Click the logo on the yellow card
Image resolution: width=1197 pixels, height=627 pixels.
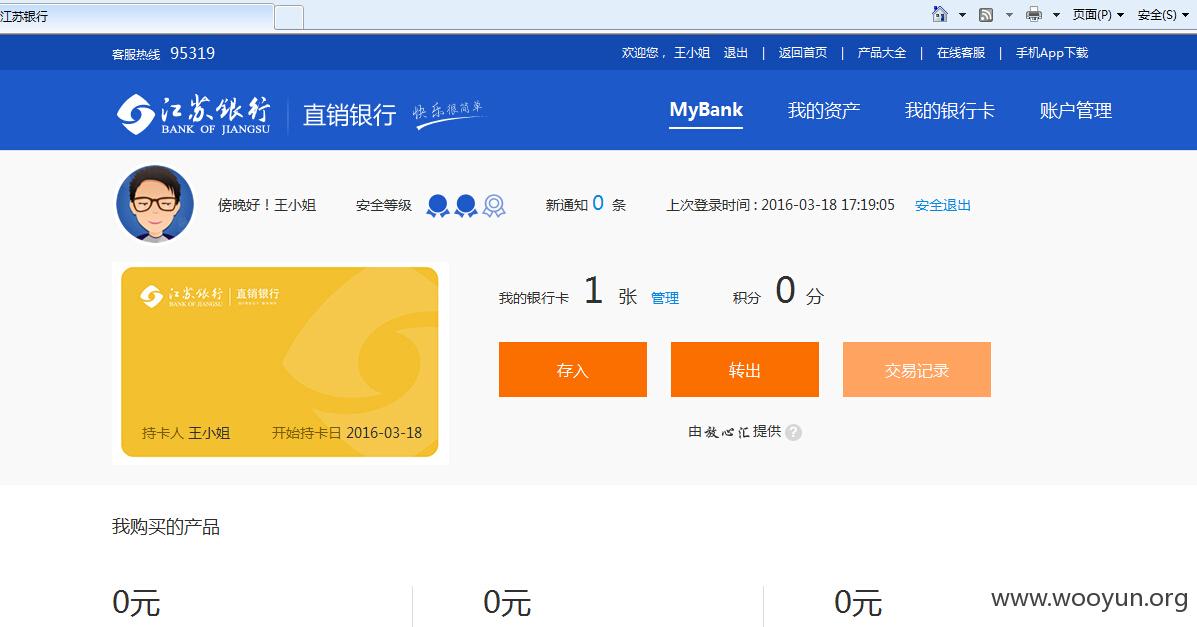[209, 296]
